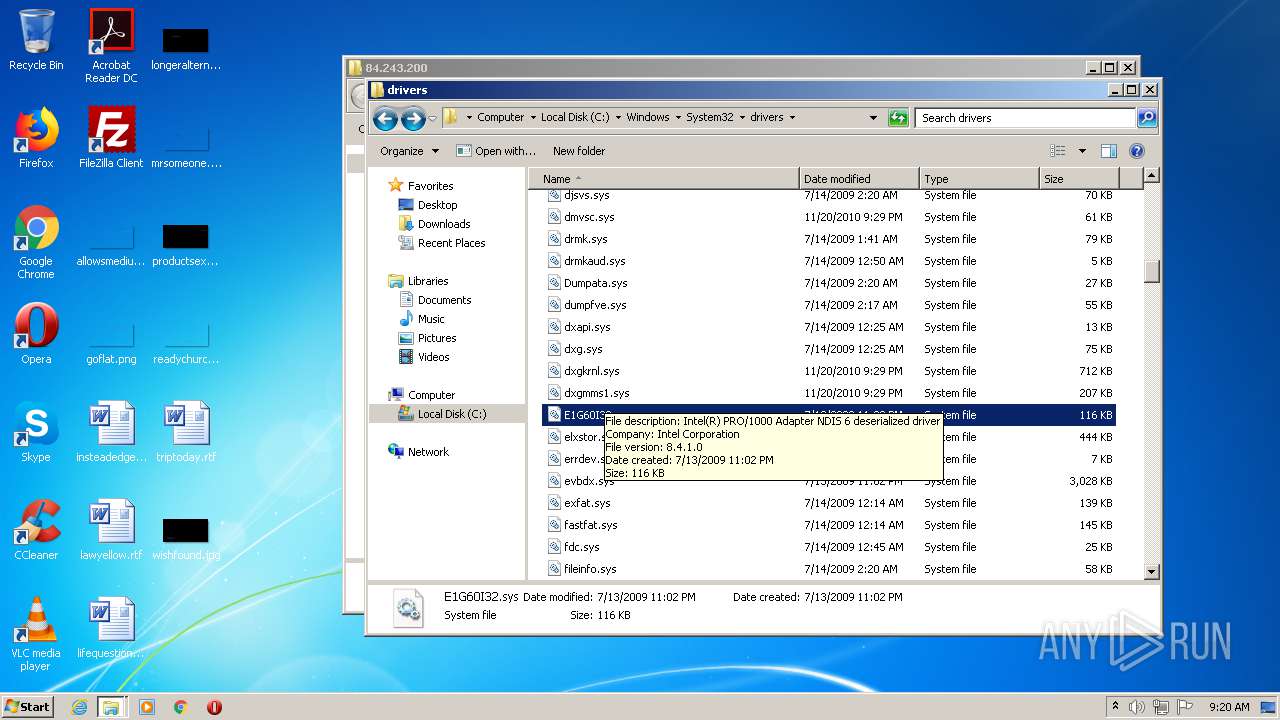
Task: Open Internet Explorer from taskbar
Action: (79, 707)
